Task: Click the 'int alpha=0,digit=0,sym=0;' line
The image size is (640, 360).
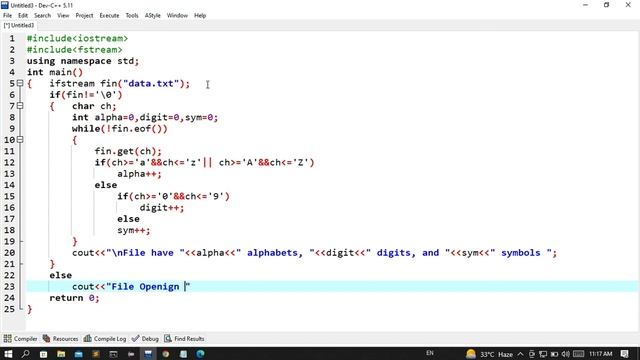Action: click(145, 118)
